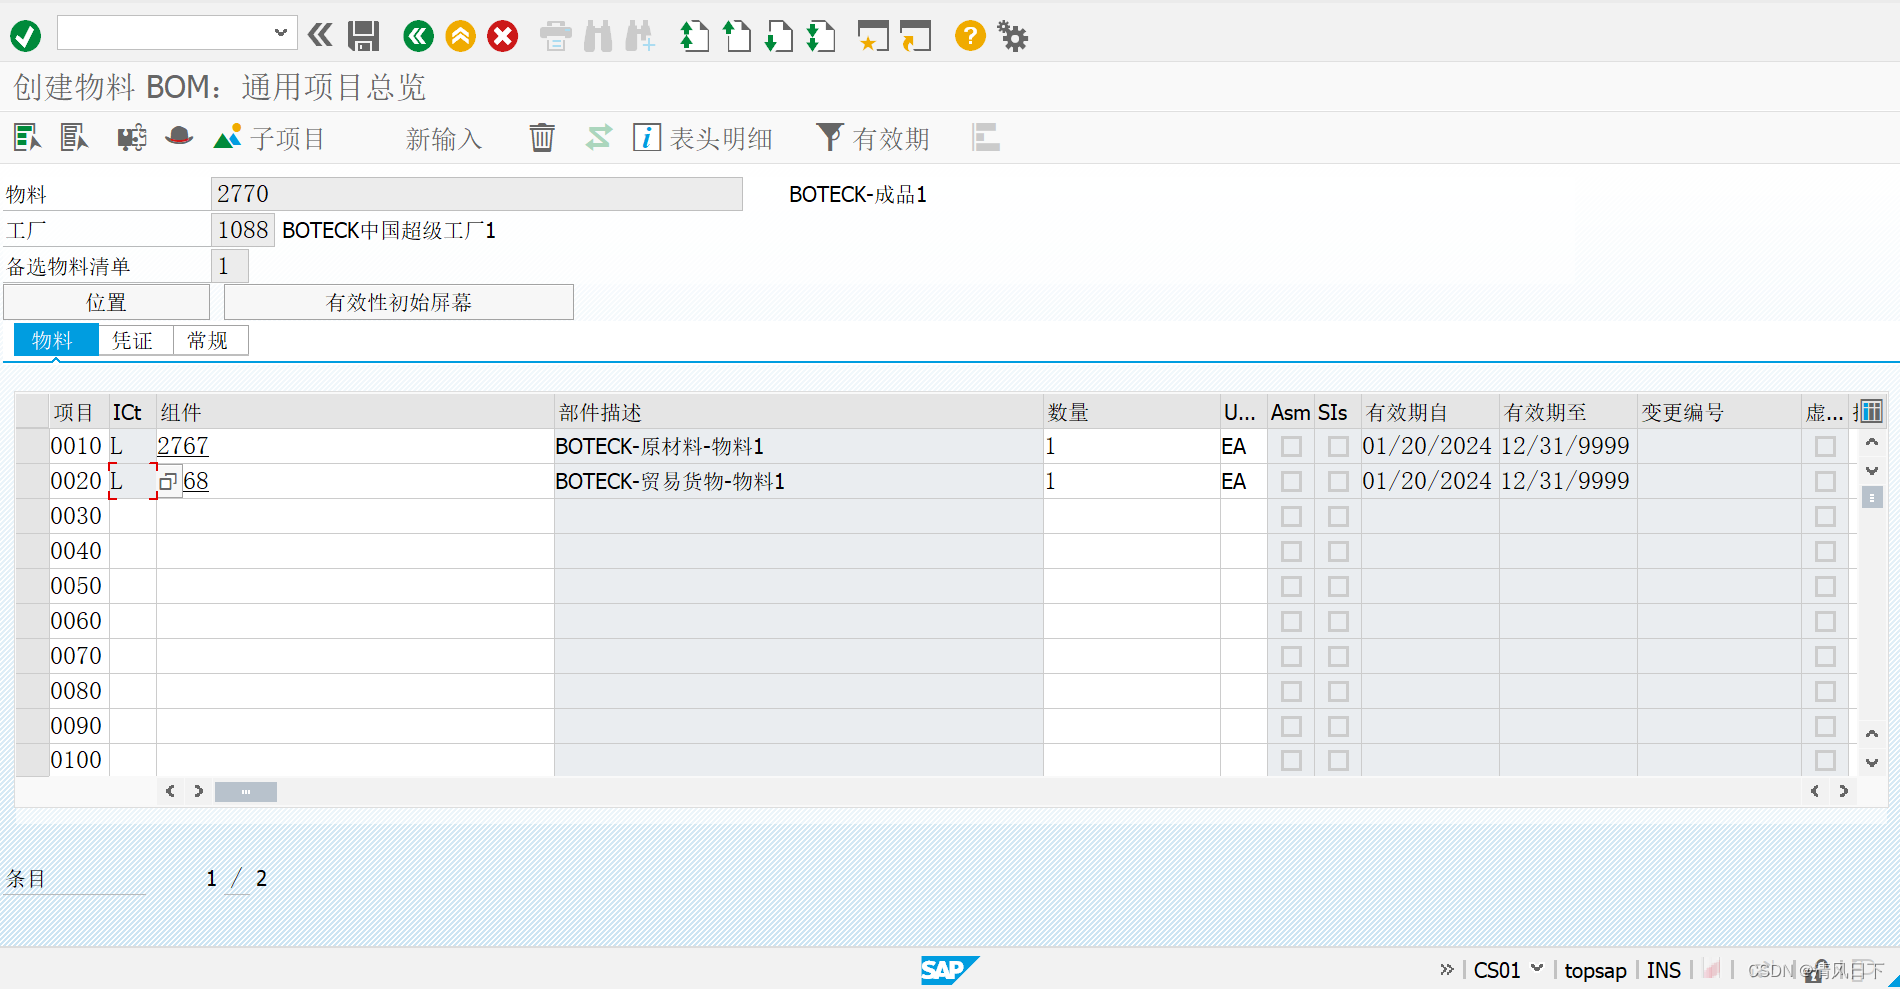This screenshot has height=989, width=1900.
Task: Click the horizontal scrollbar thumb under the table
Action: [246, 792]
